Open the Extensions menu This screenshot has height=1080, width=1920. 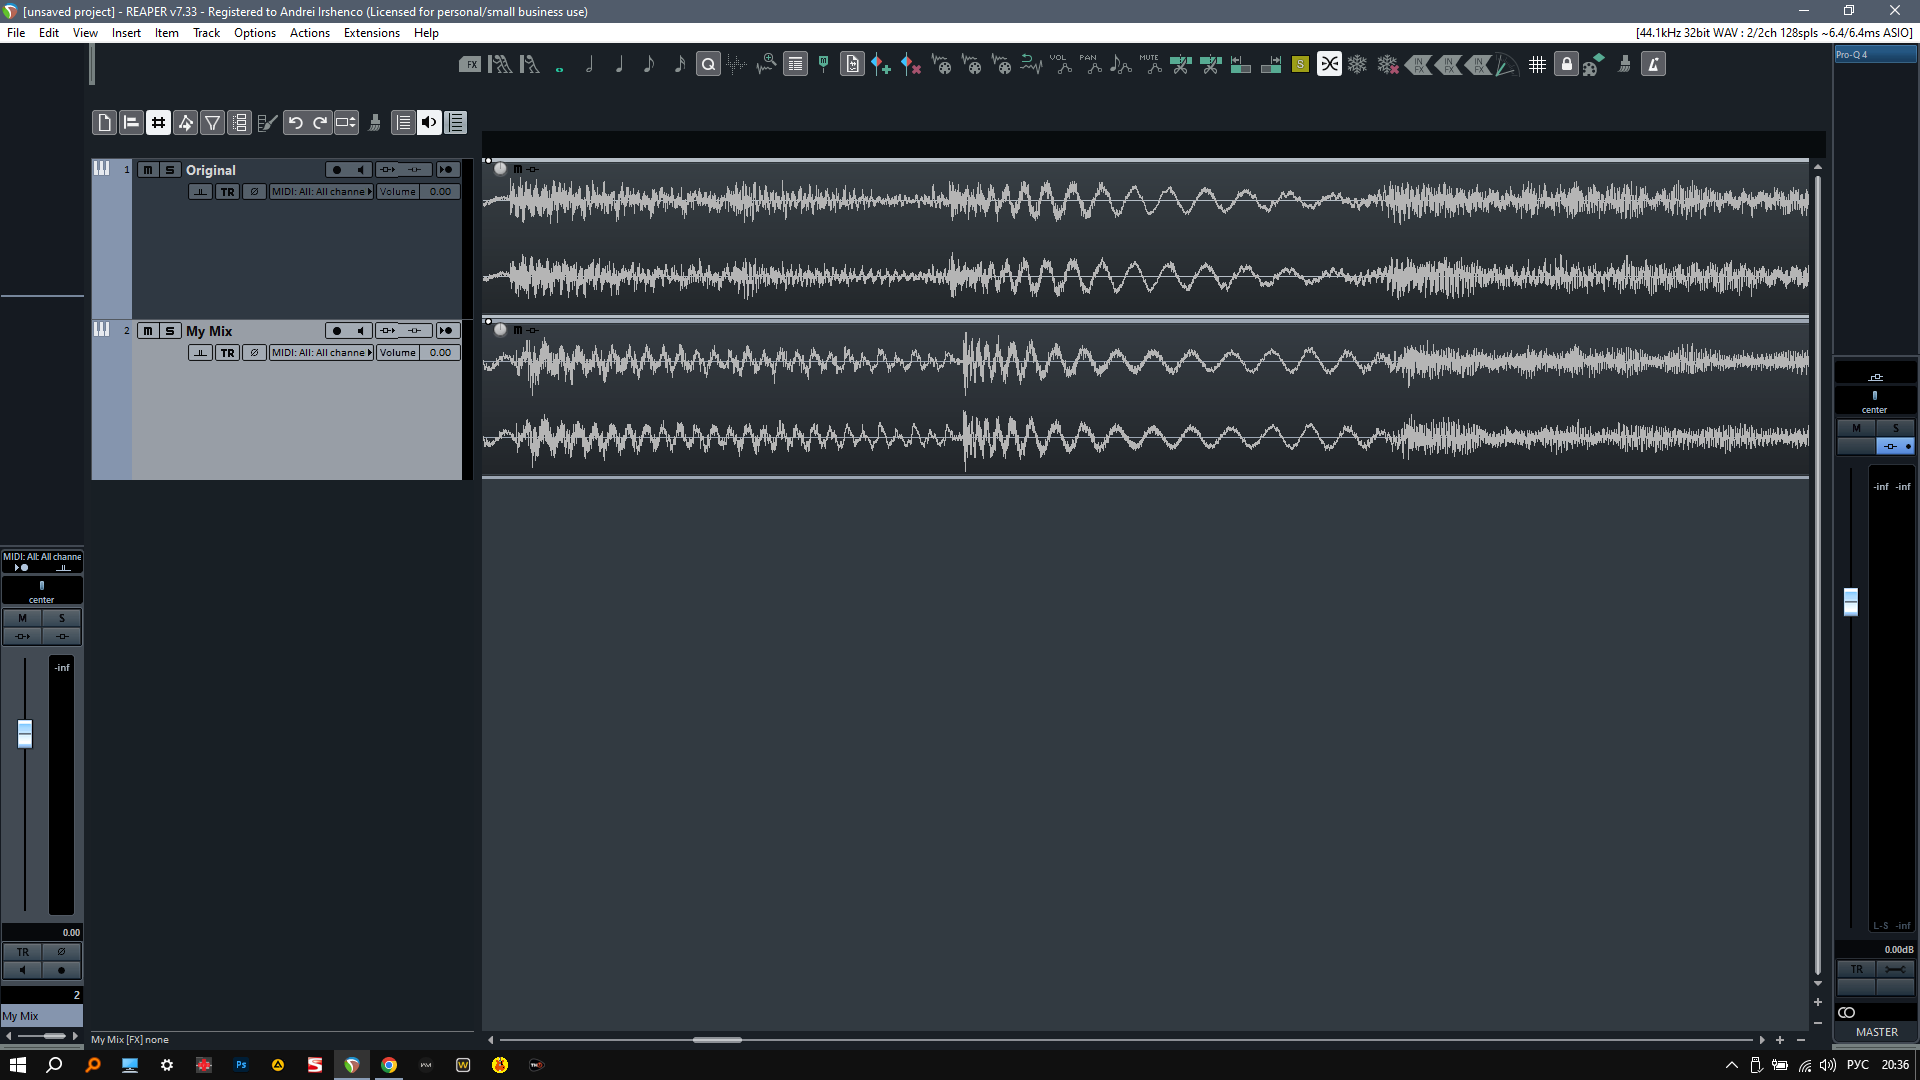pos(371,33)
